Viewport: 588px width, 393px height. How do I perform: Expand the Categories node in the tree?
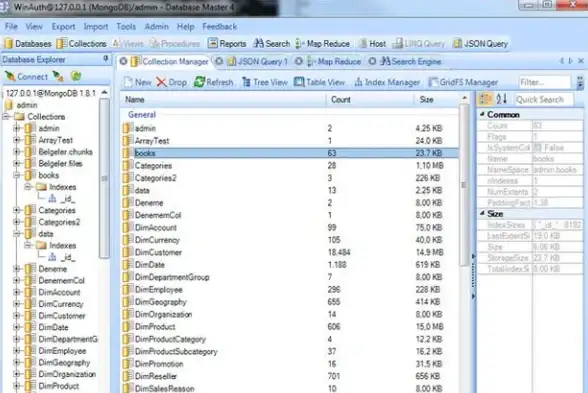pos(16,210)
